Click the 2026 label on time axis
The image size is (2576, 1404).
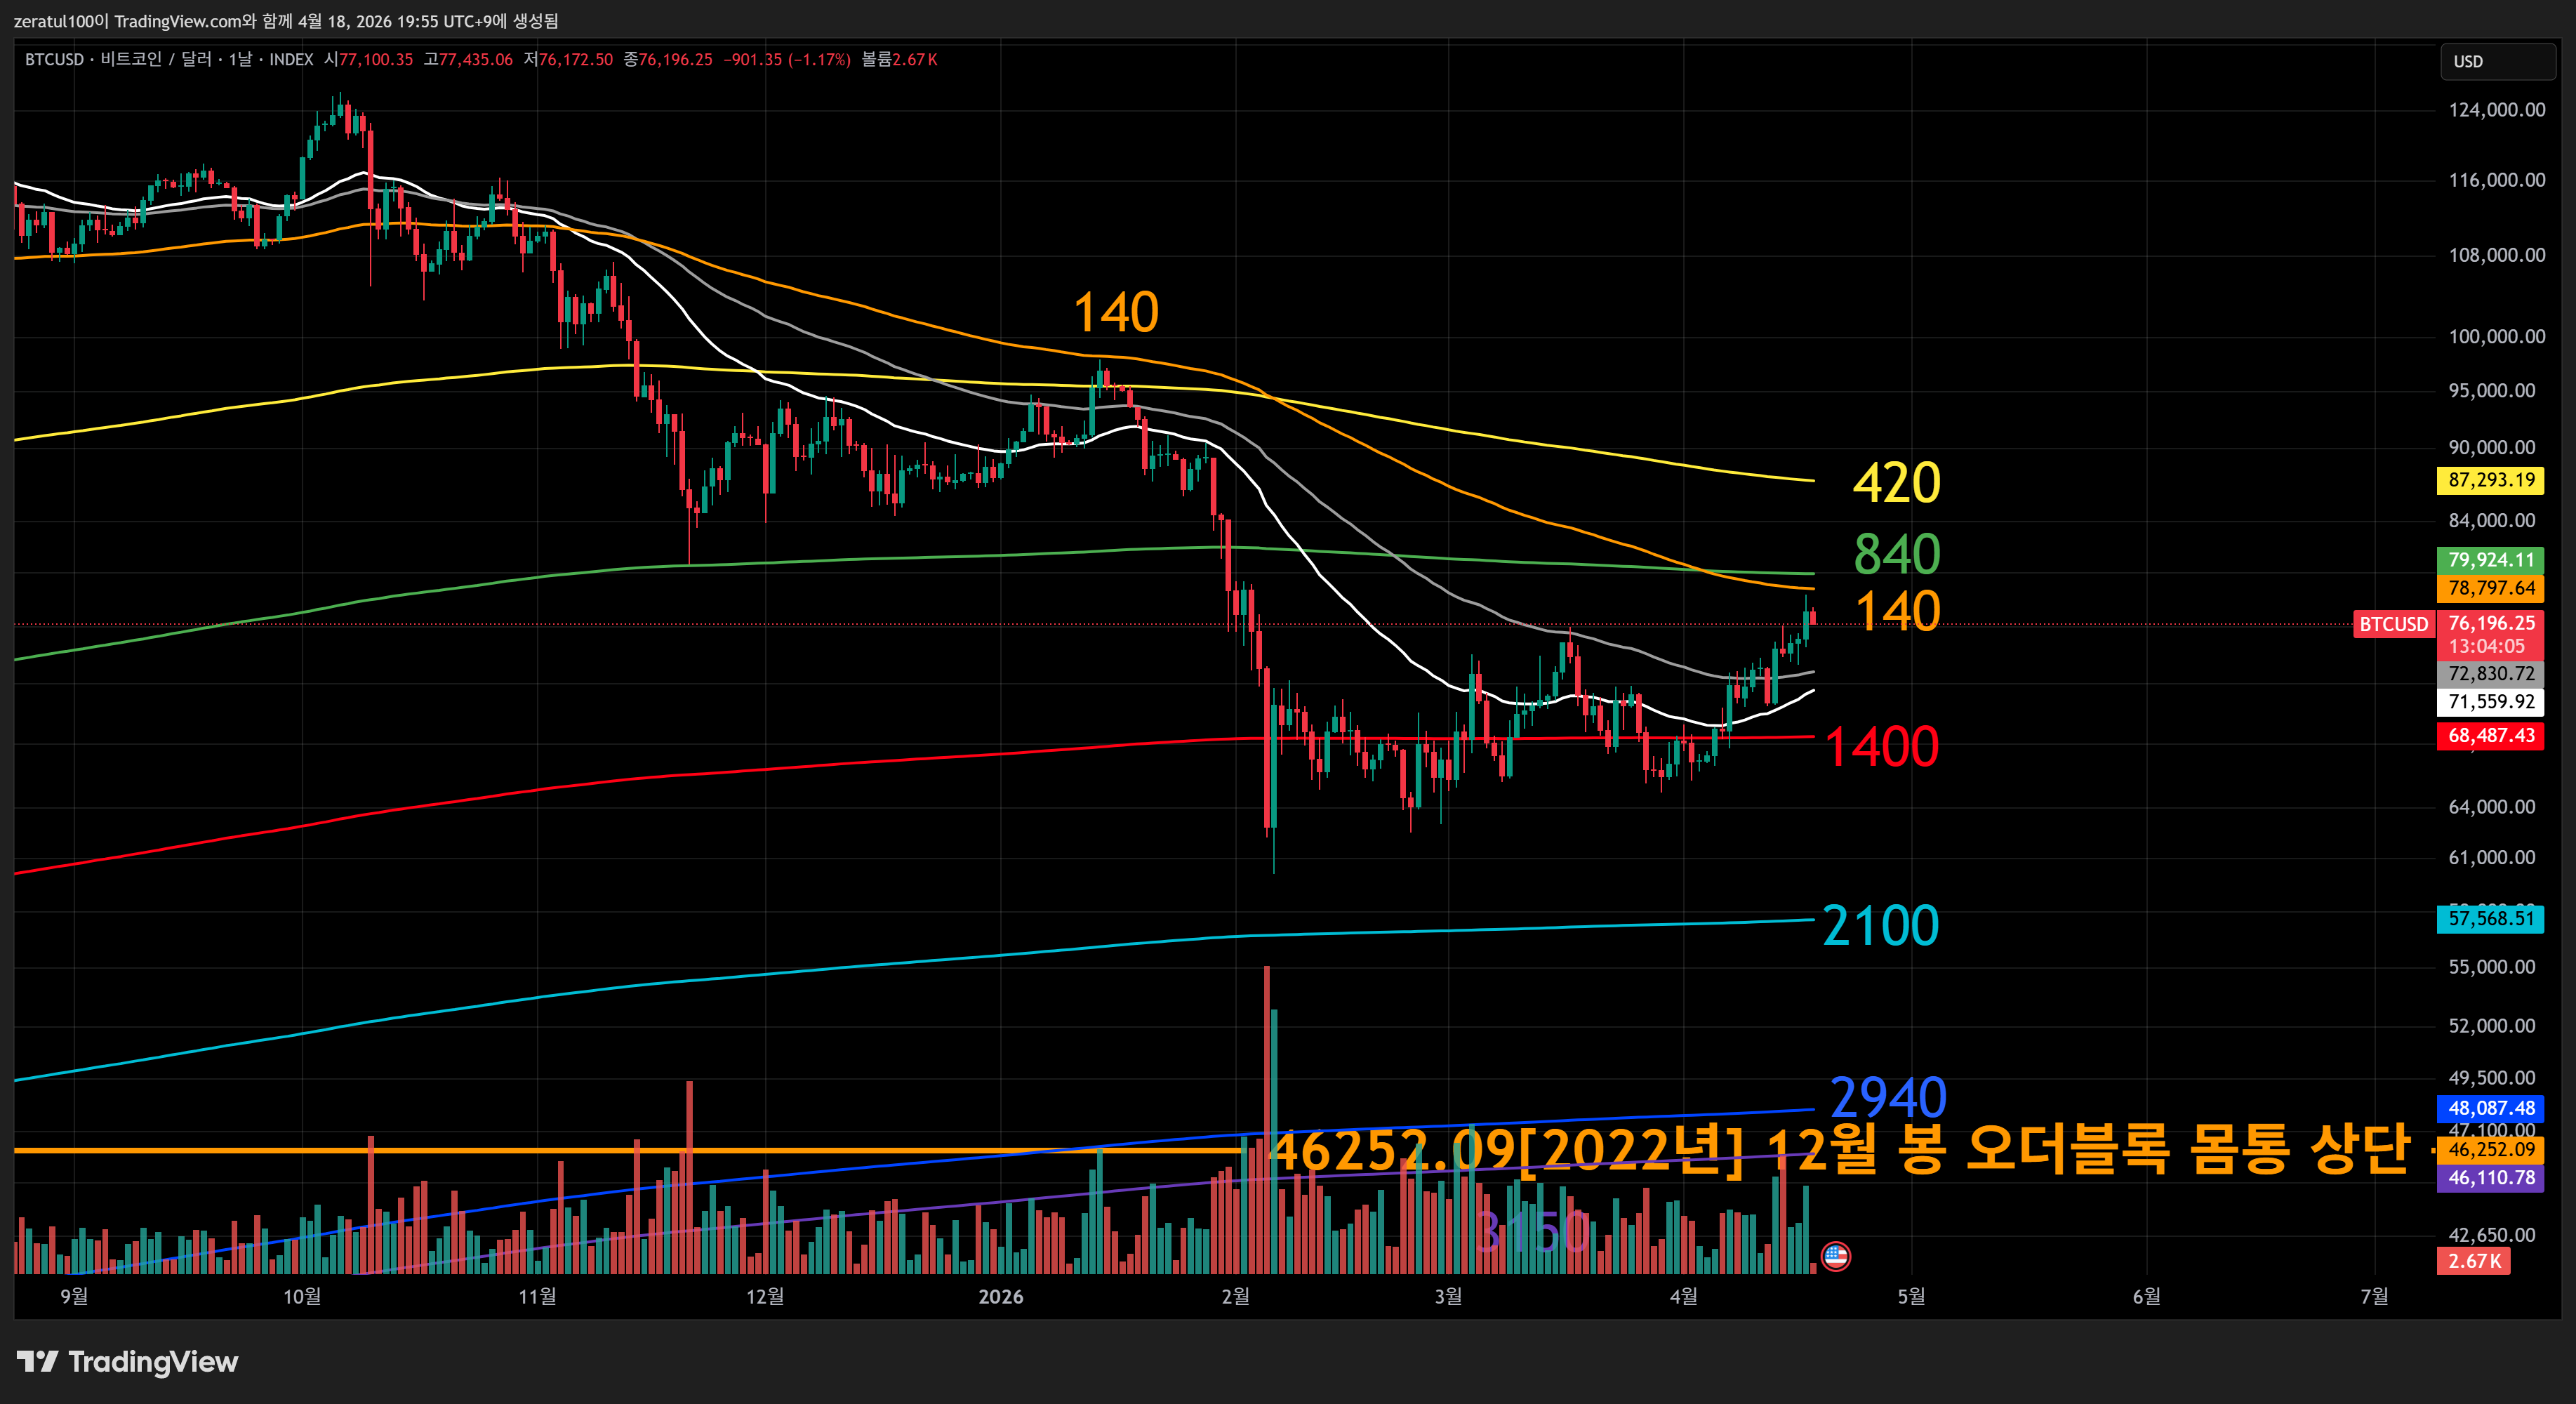click(1000, 1297)
